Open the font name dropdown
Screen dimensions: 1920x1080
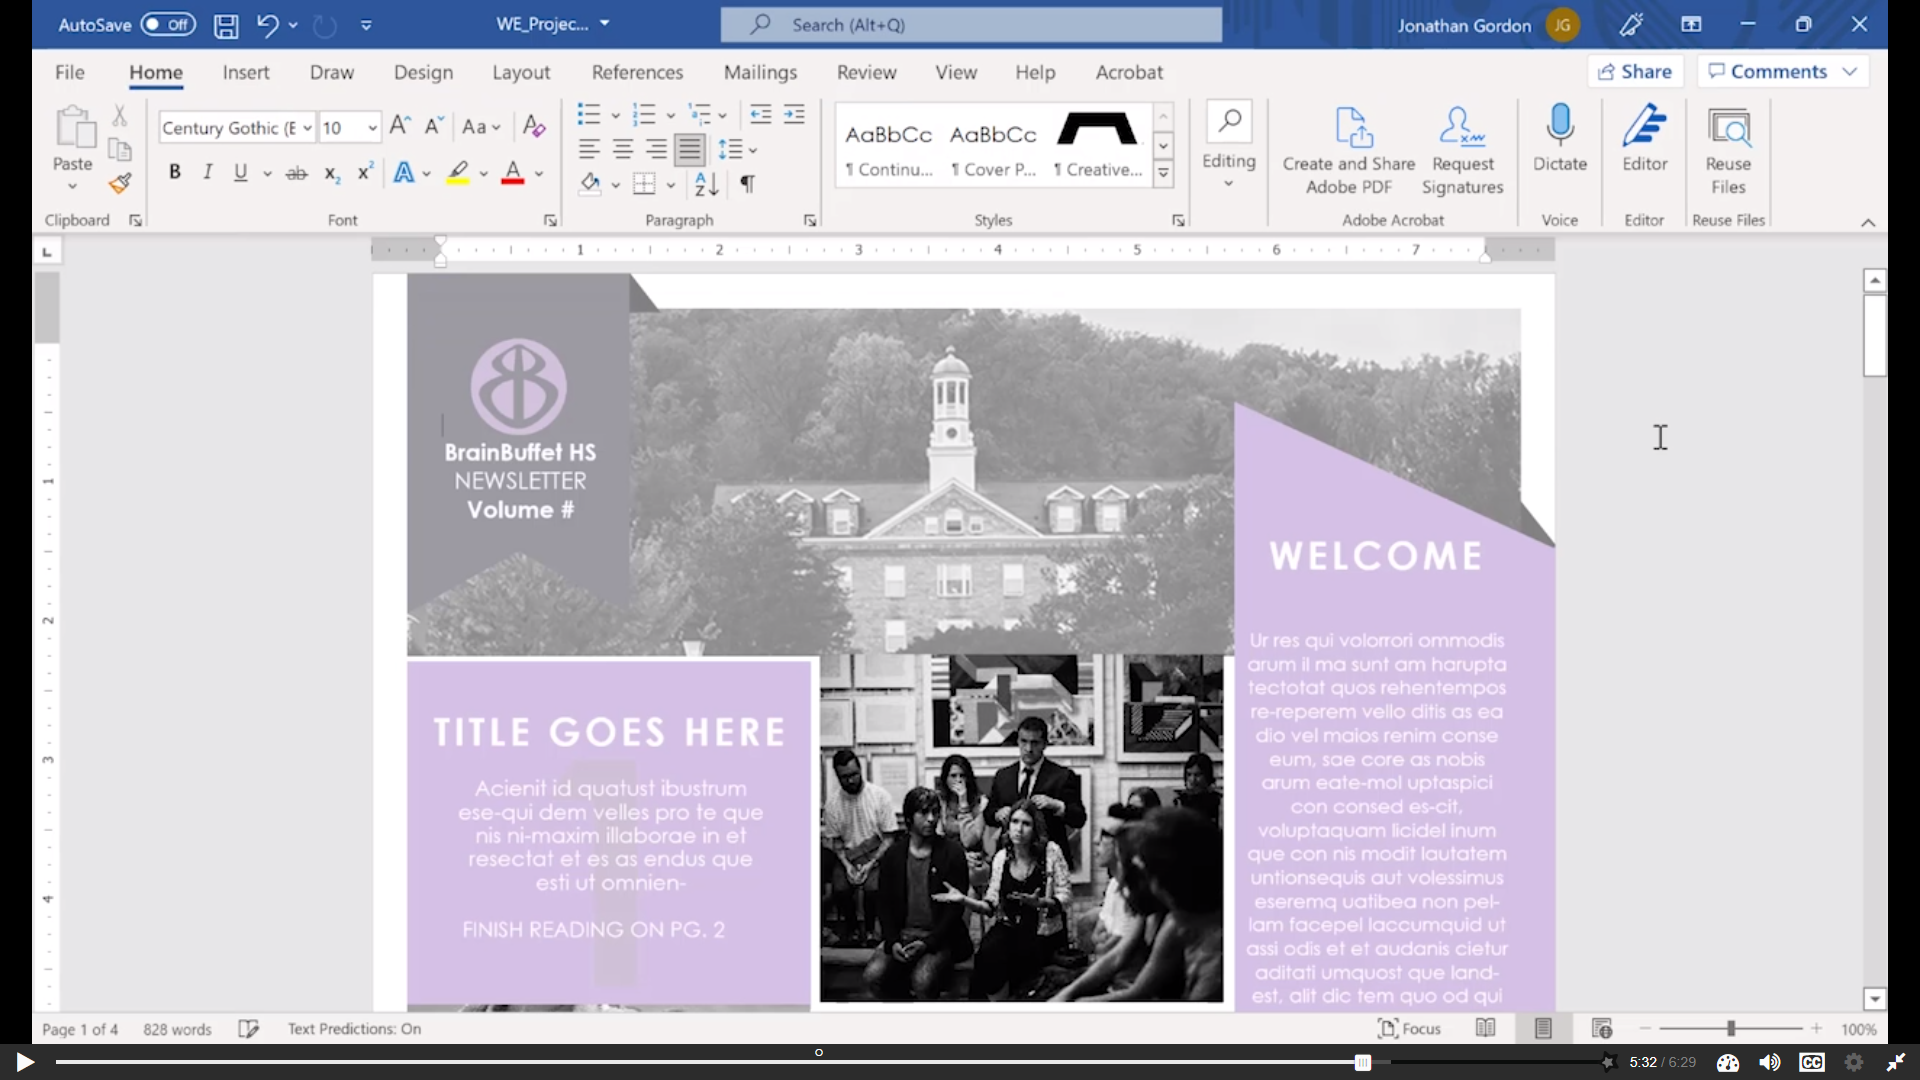[307, 128]
